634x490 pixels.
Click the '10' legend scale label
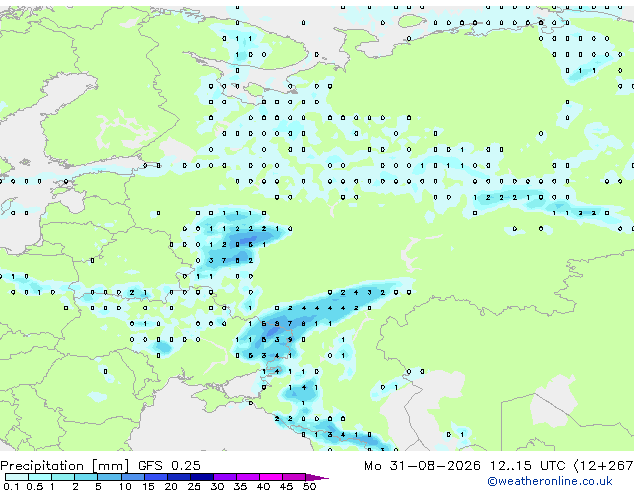(125, 486)
